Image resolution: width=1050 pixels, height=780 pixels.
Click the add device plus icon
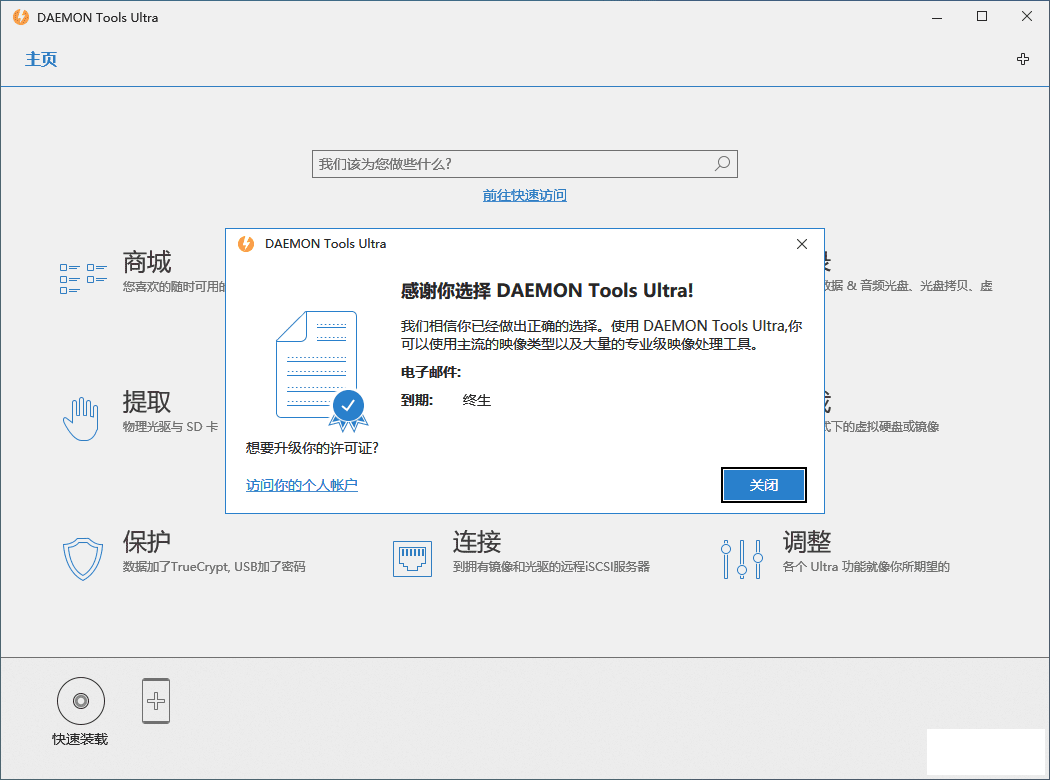156,701
